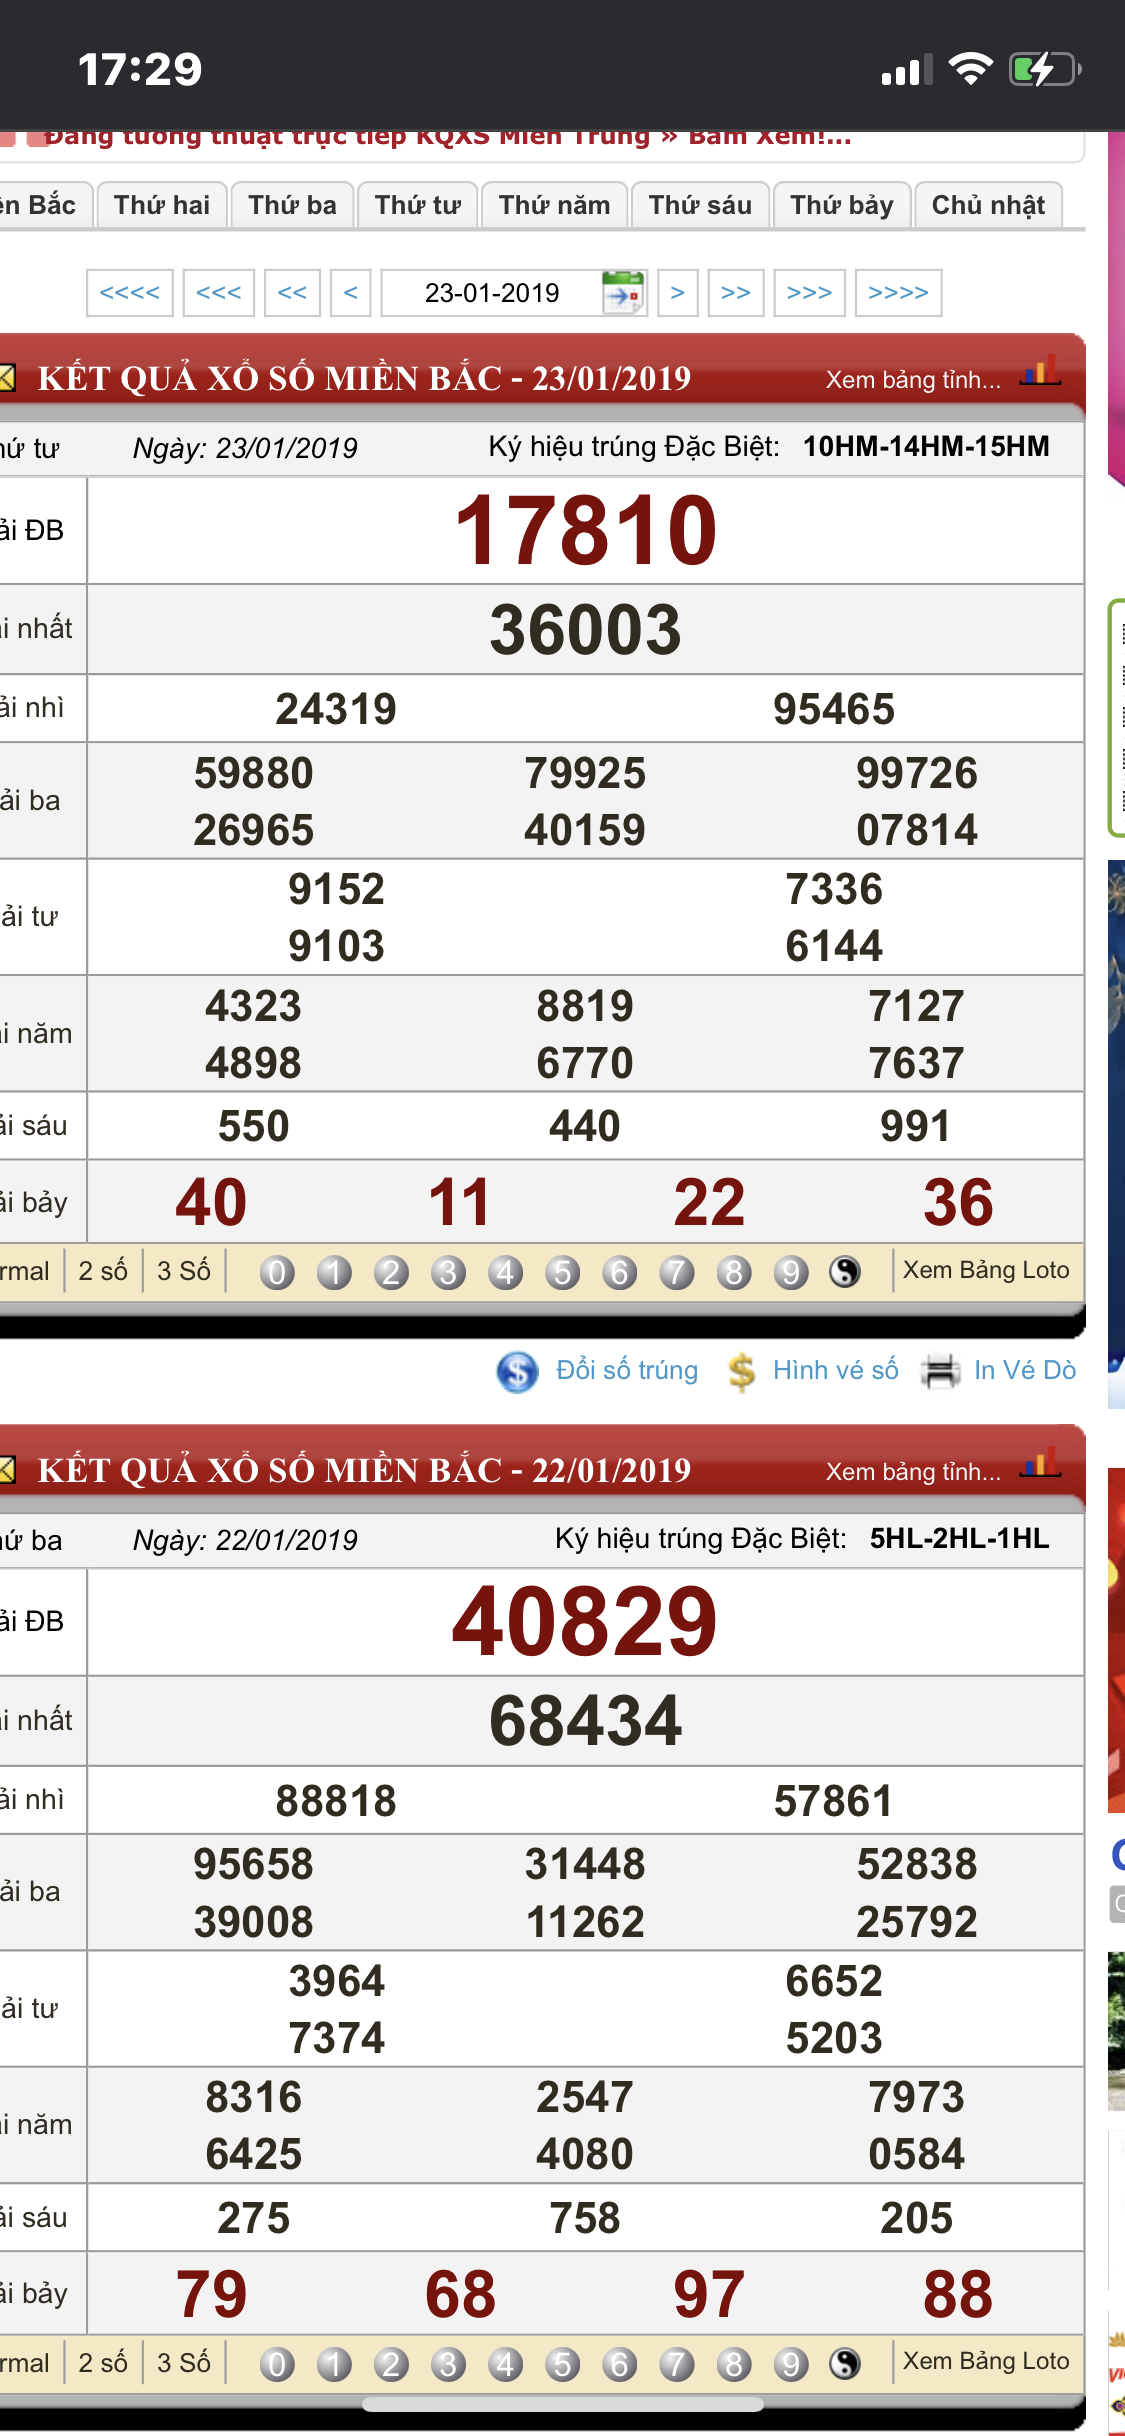
Task: Go to previous day with single left arrow
Action: 351,293
